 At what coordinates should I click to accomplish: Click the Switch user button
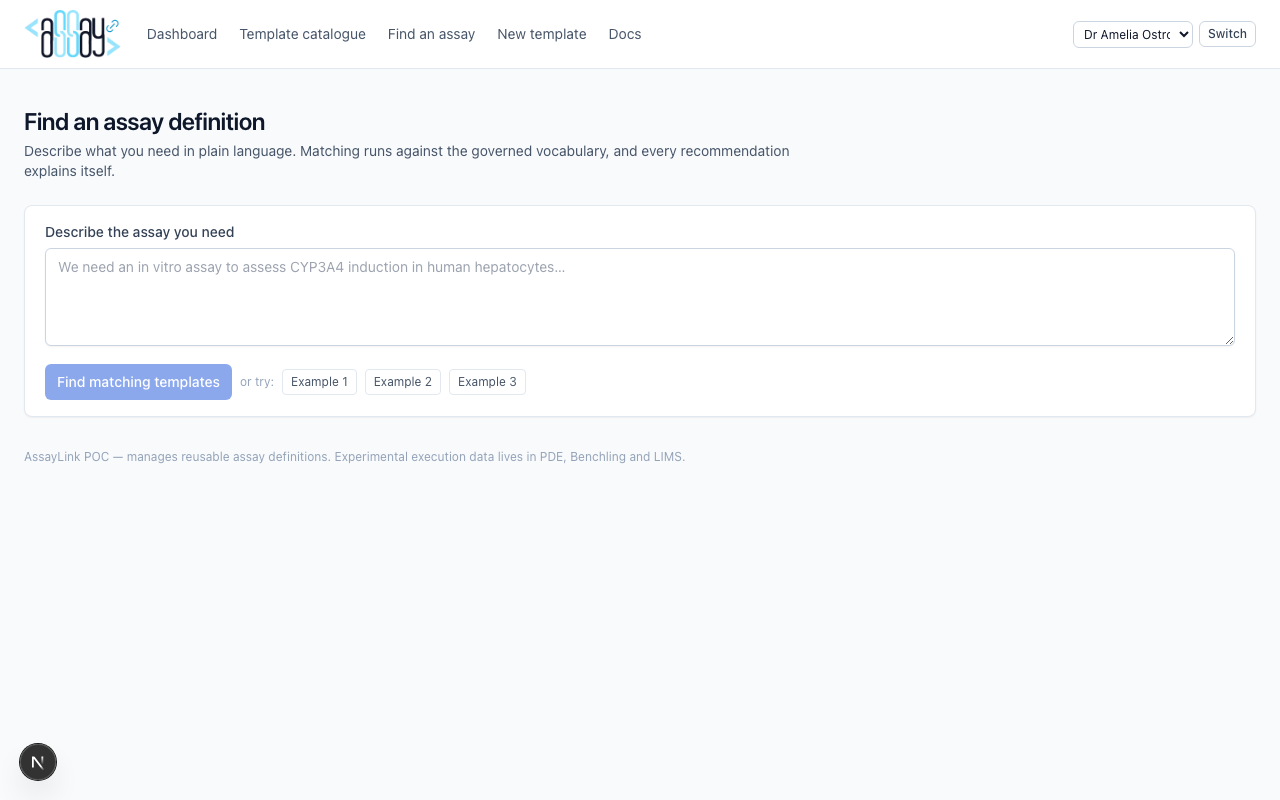(1227, 34)
